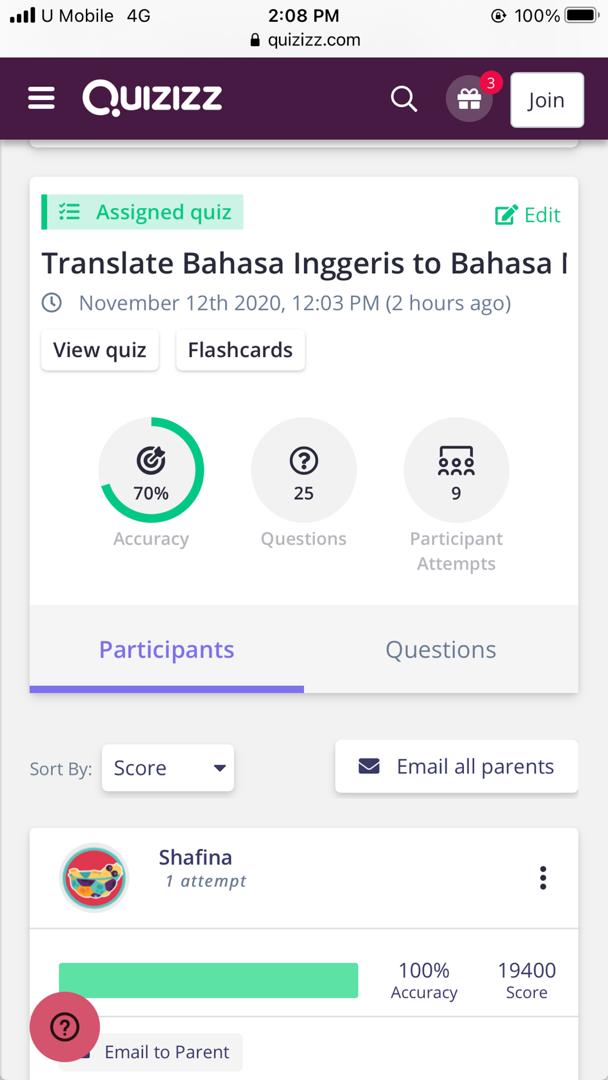Image resolution: width=608 pixels, height=1080 pixels.
Task: Click the red help question icon
Action: pyautogui.click(x=65, y=1027)
